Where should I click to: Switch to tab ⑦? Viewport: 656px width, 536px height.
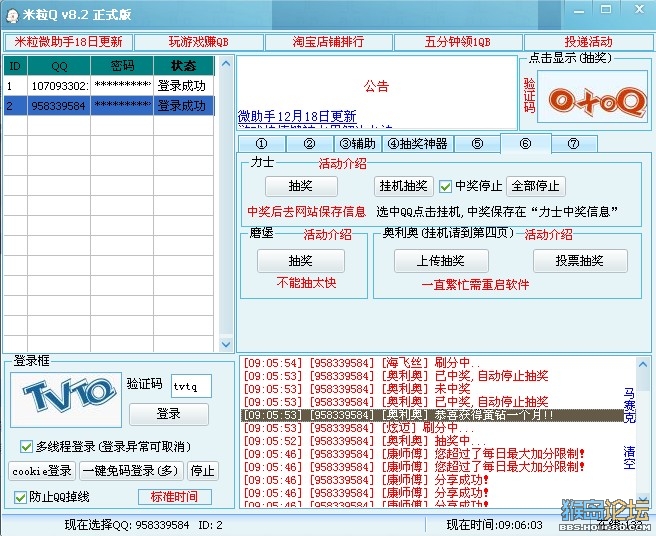pyautogui.click(x=574, y=144)
